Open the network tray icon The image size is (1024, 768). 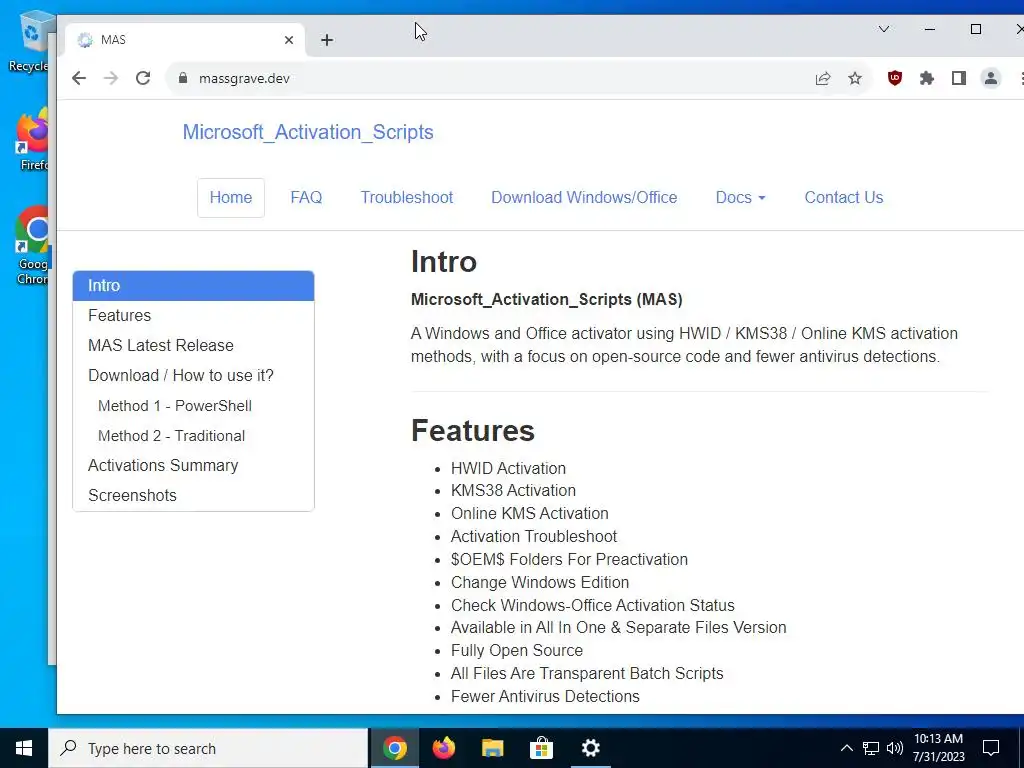point(871,748)
